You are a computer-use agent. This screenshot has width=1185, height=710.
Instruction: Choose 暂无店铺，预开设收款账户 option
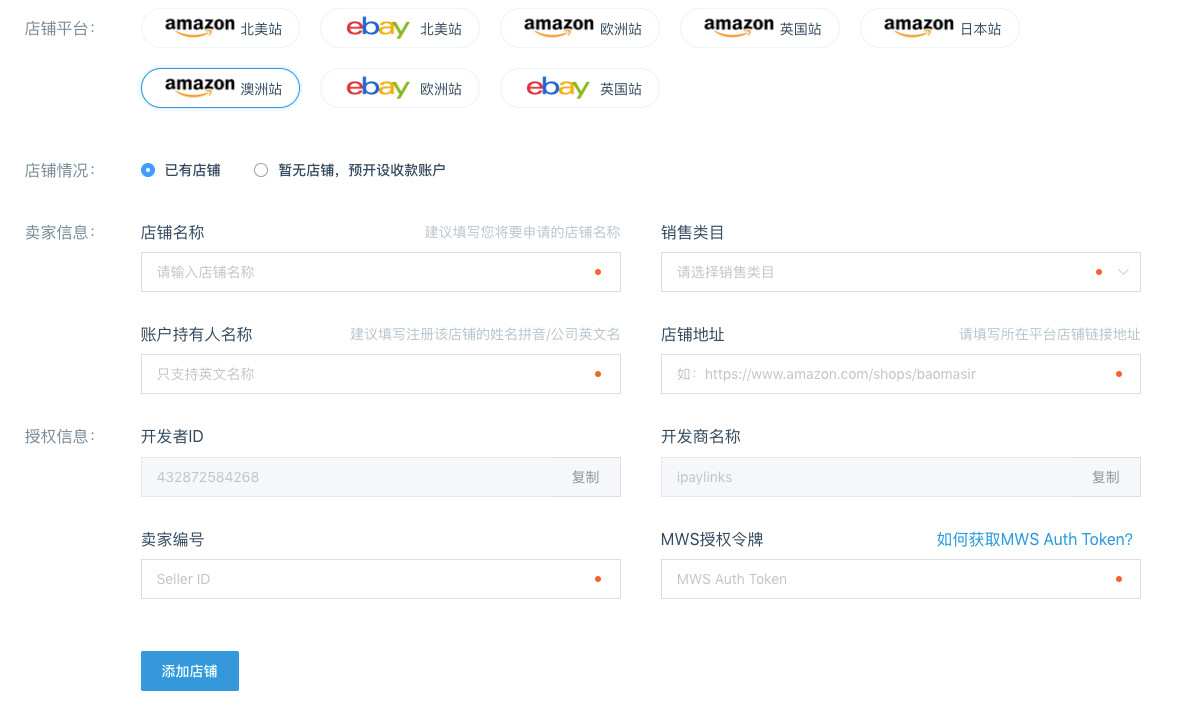pos(261,170)
